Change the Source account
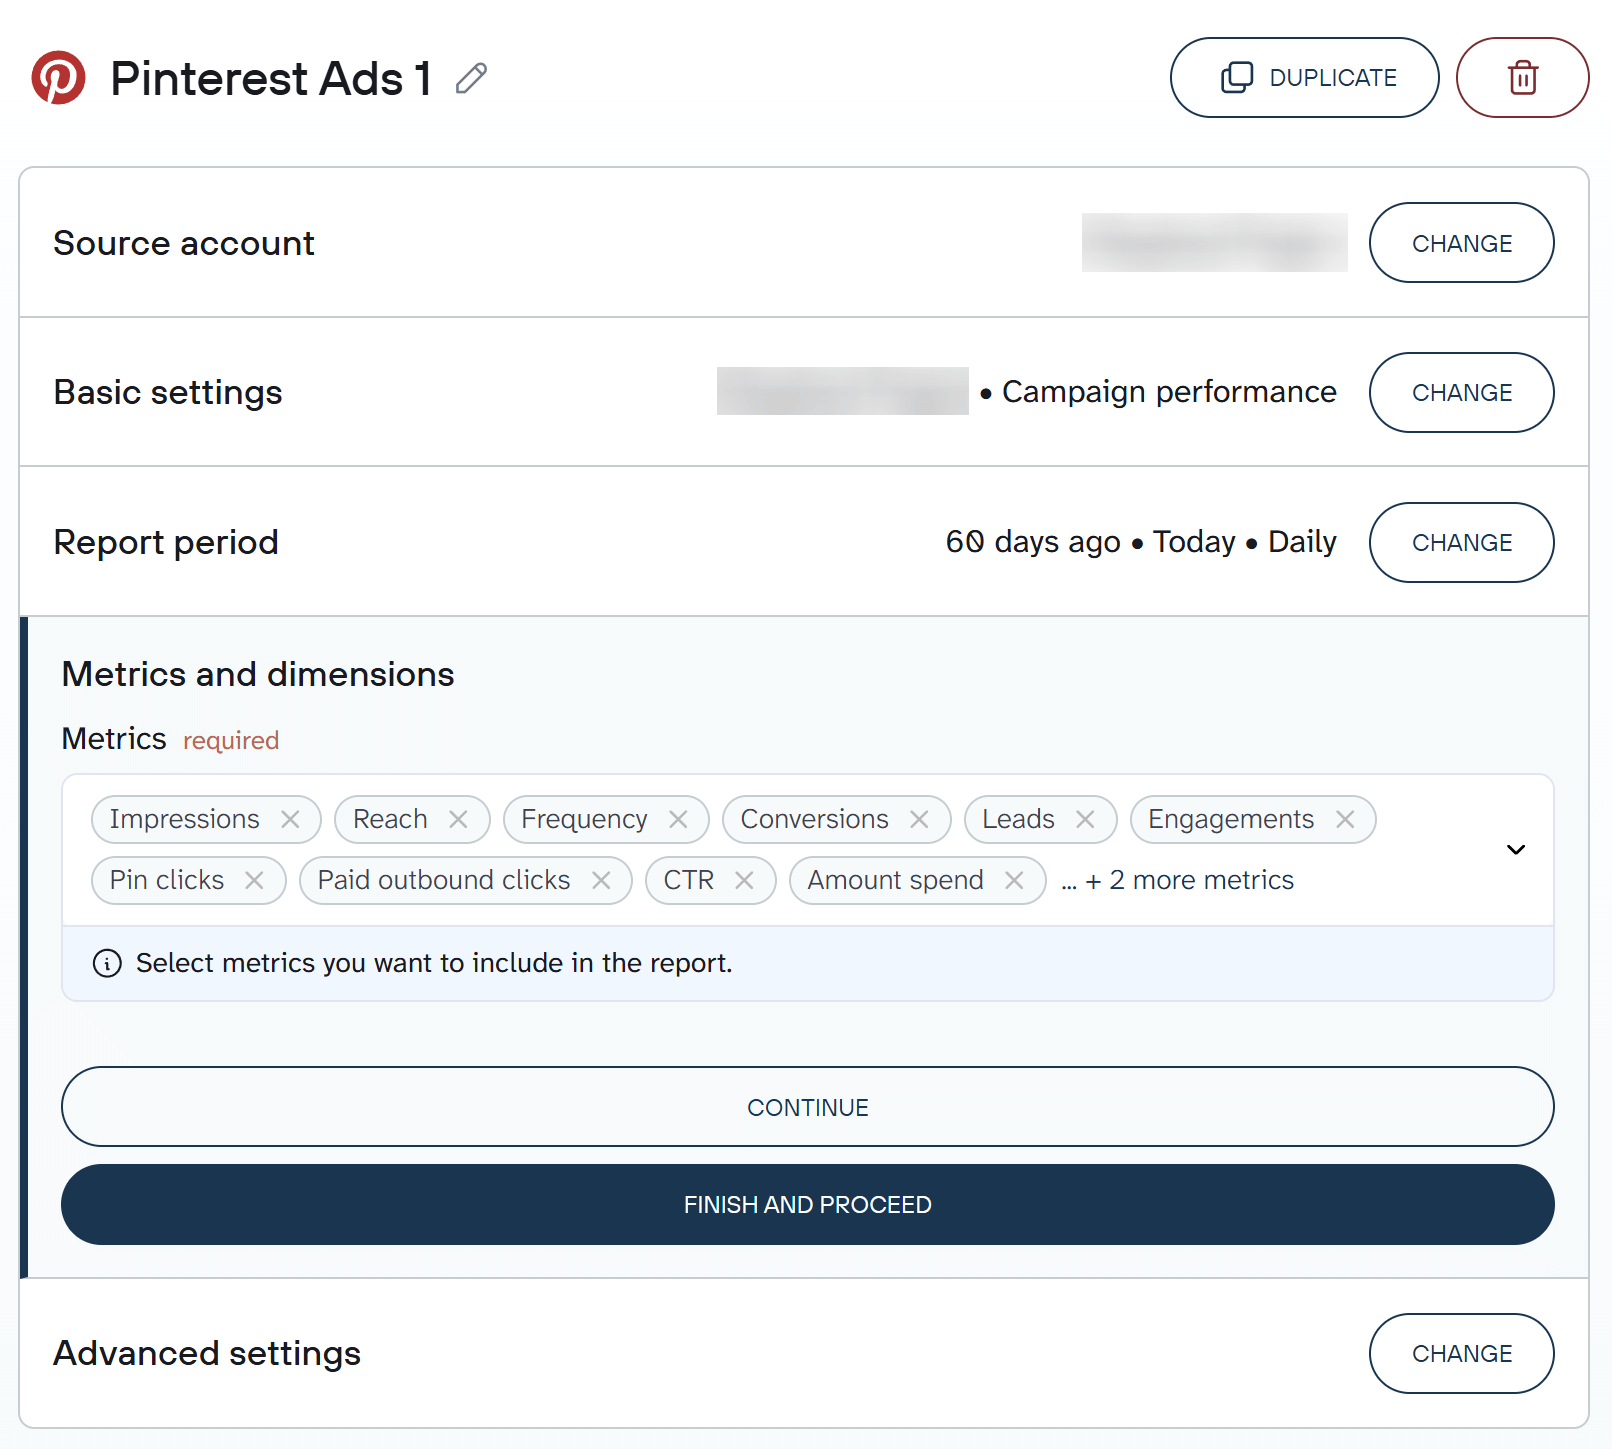 click(1461, 242)
